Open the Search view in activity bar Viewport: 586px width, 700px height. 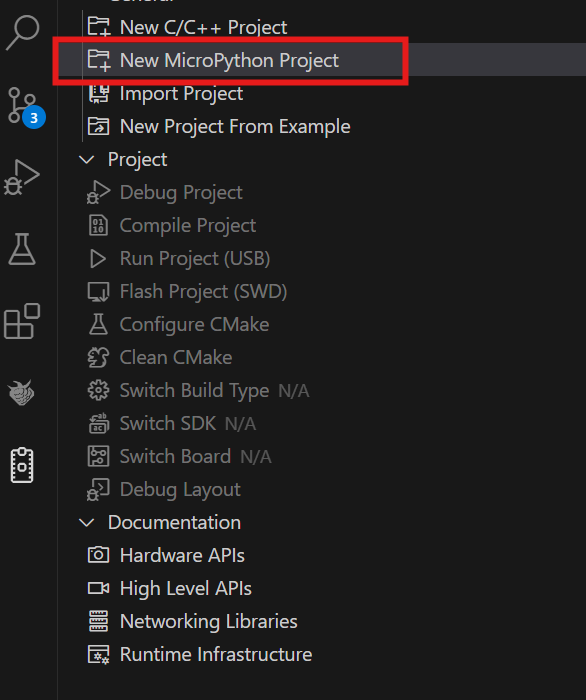click(x=22, y=32)
